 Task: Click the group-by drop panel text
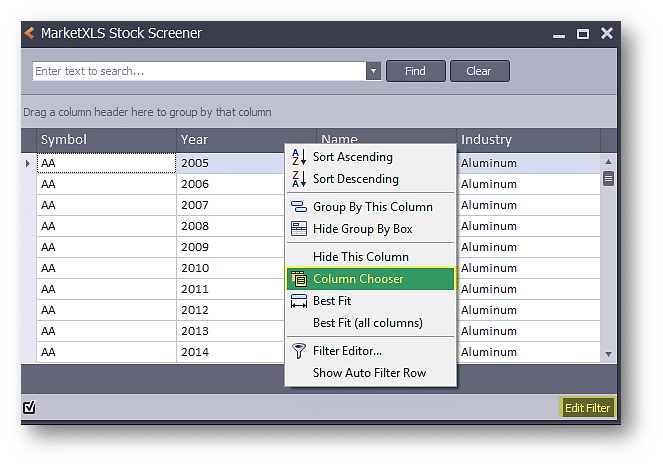point(147,113)
